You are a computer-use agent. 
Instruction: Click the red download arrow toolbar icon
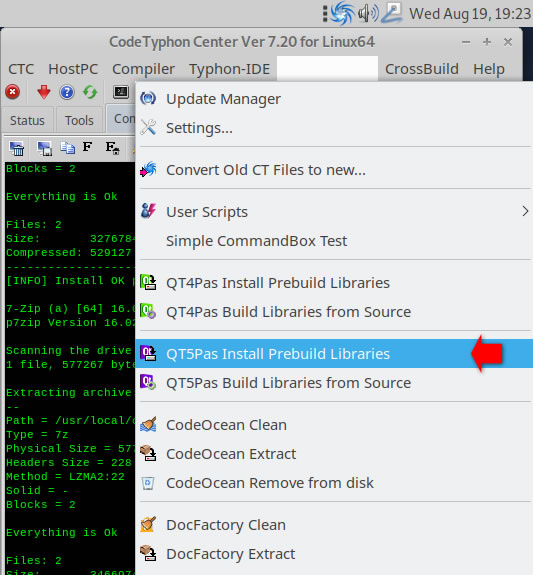[x=44, y=92]
